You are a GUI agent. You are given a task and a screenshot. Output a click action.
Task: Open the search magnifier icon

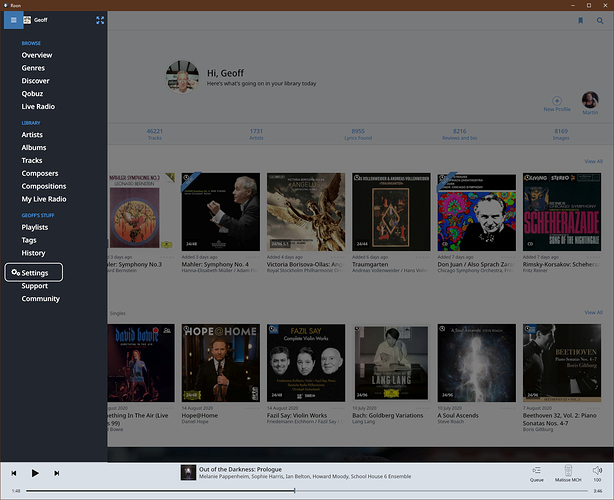point(600,20)
